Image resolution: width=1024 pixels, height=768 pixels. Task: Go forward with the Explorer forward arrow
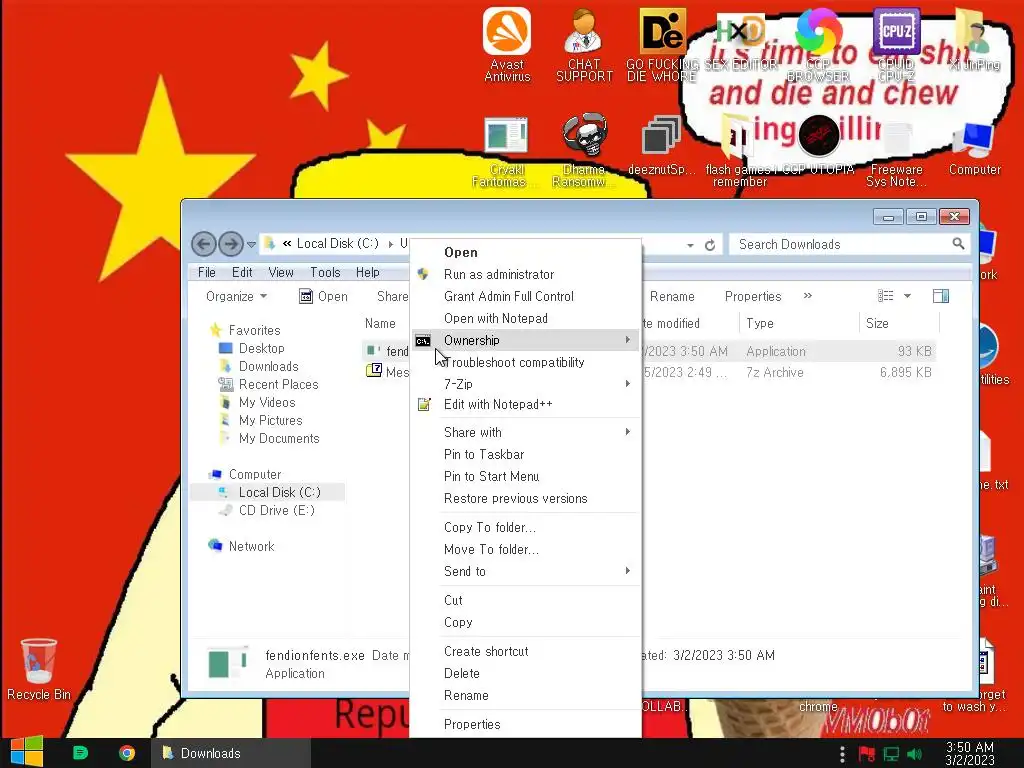click(x=231, y=244)
